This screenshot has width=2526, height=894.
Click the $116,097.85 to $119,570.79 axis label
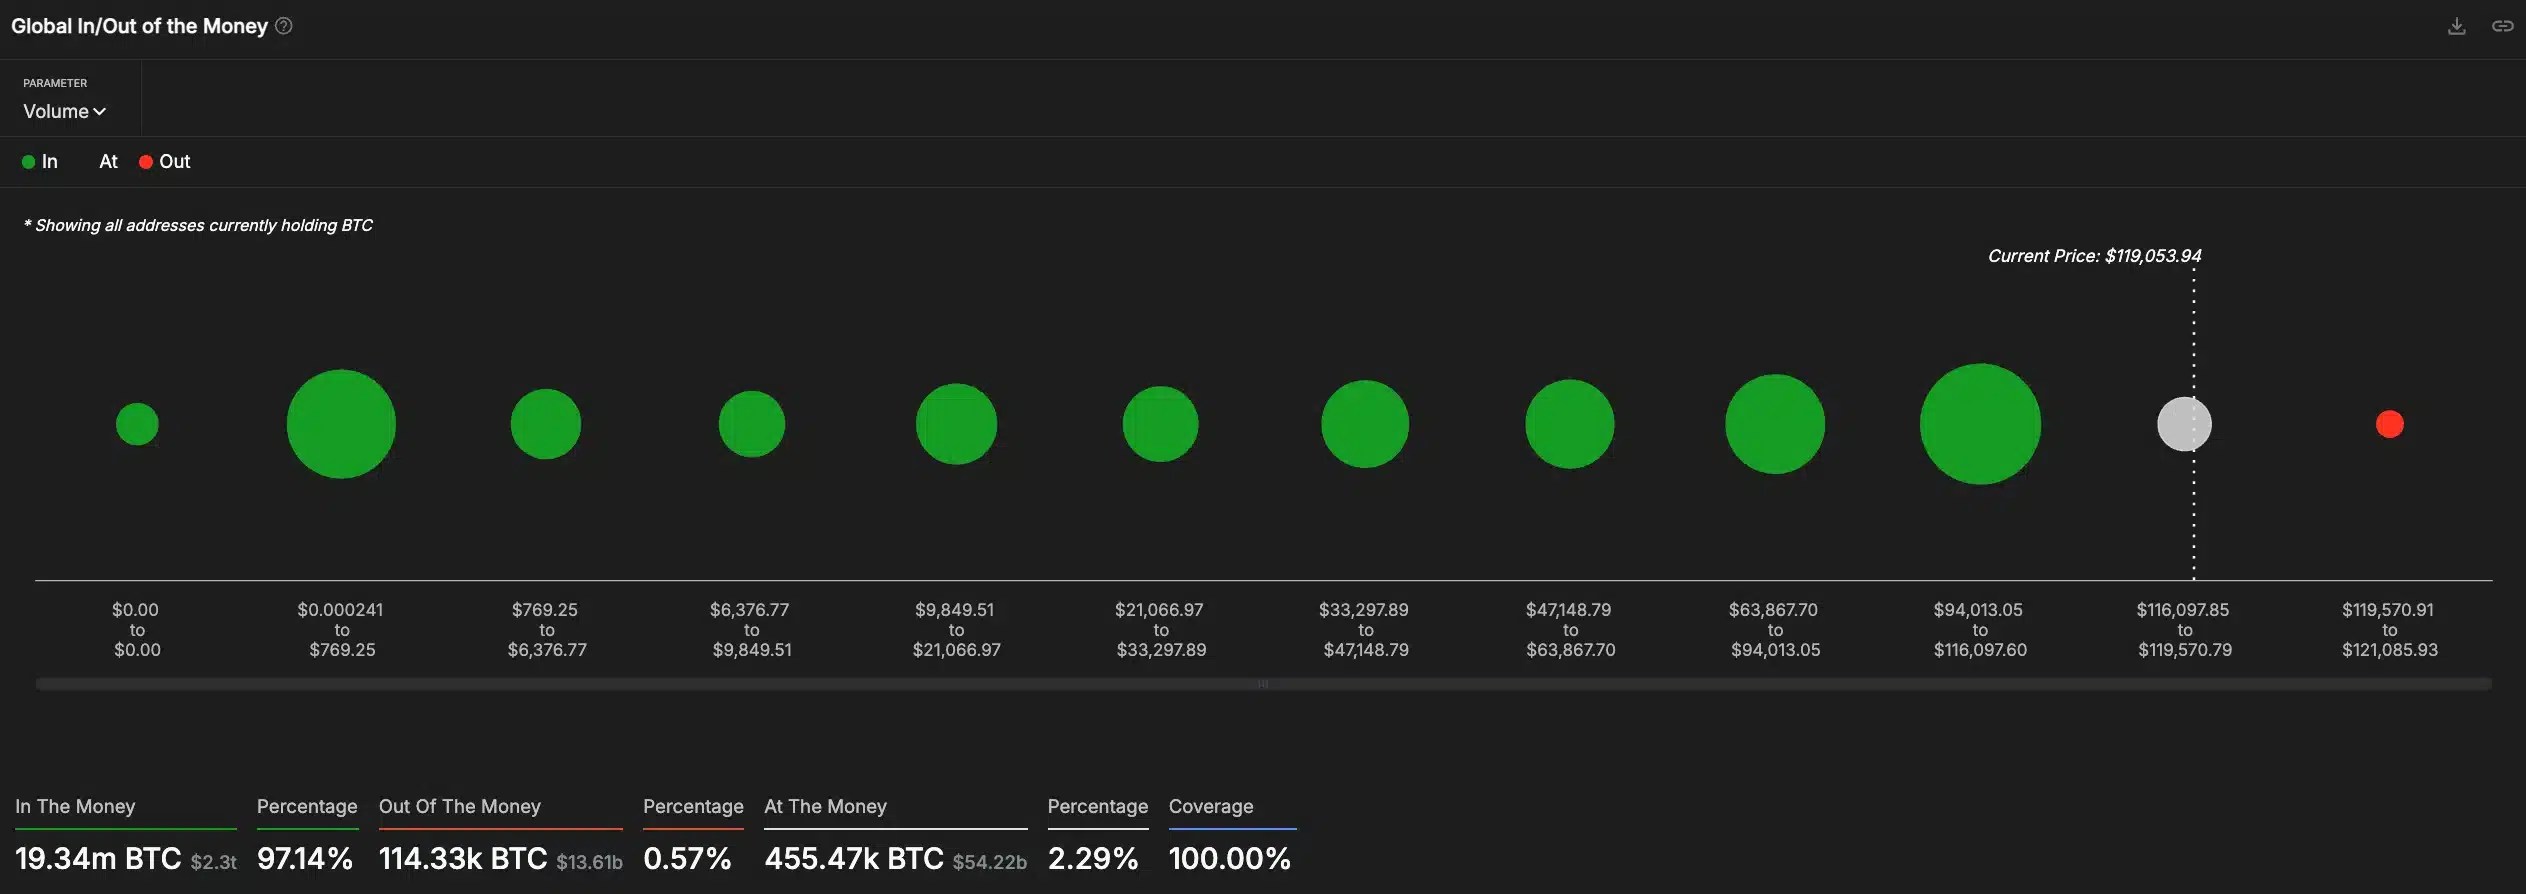2184,629
